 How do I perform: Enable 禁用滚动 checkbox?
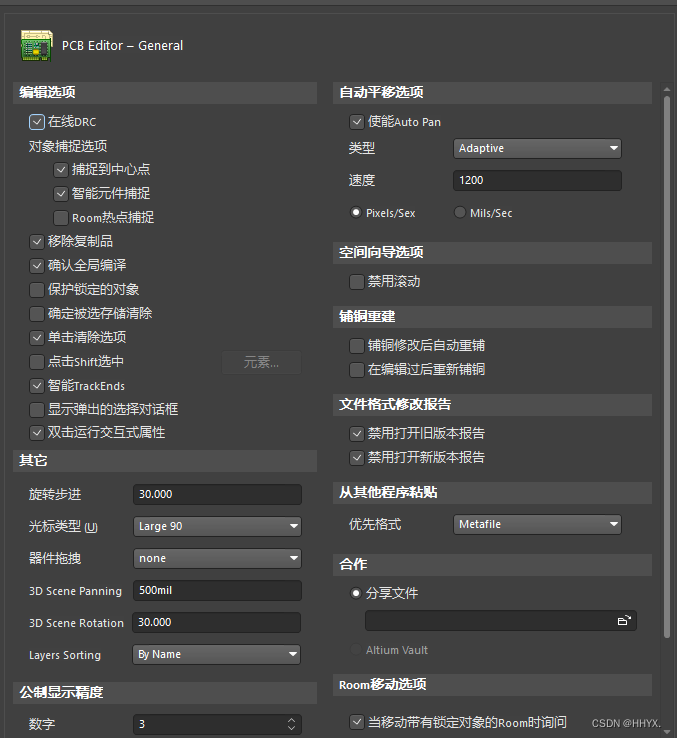pyautogui.click(x=357, y=282)
